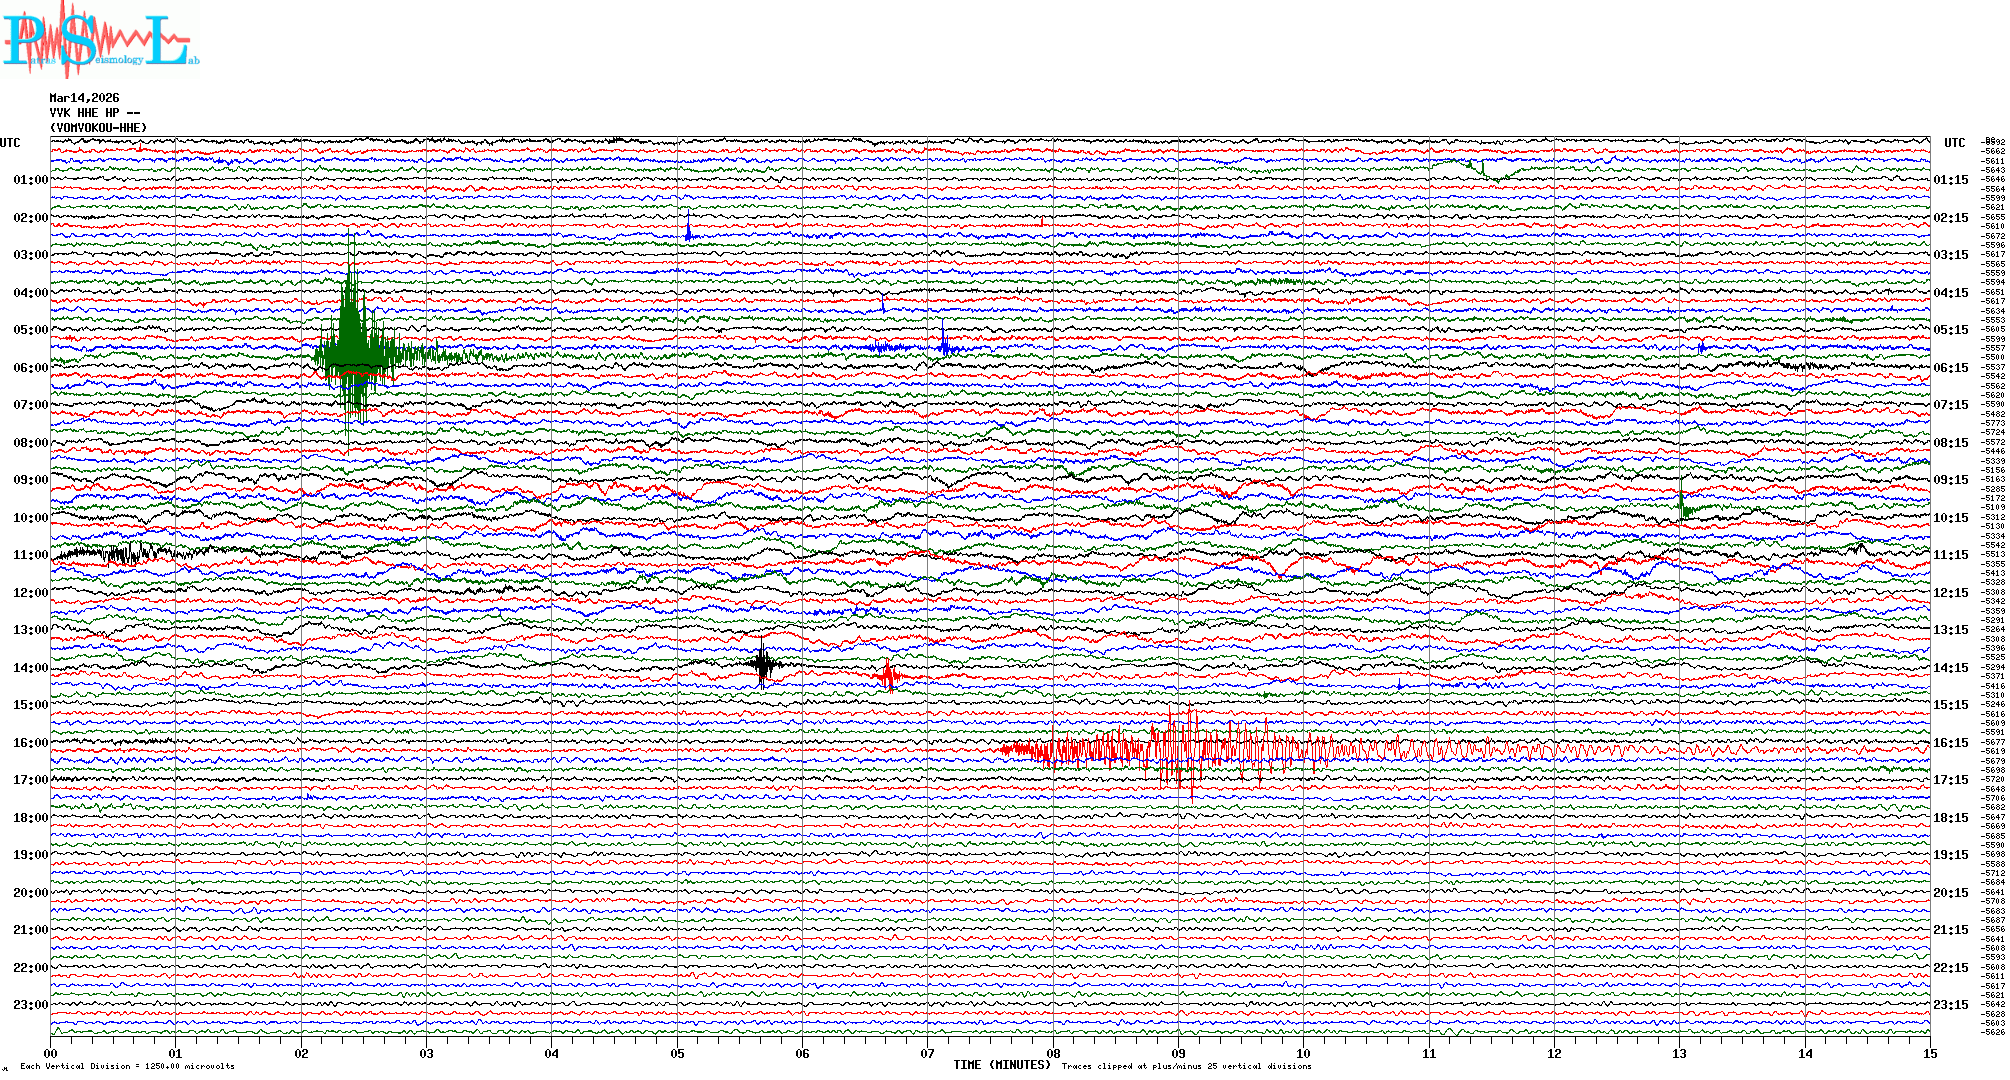
Task: Click the small red spike near 14:00 row
Action: [x=888, y=676]
